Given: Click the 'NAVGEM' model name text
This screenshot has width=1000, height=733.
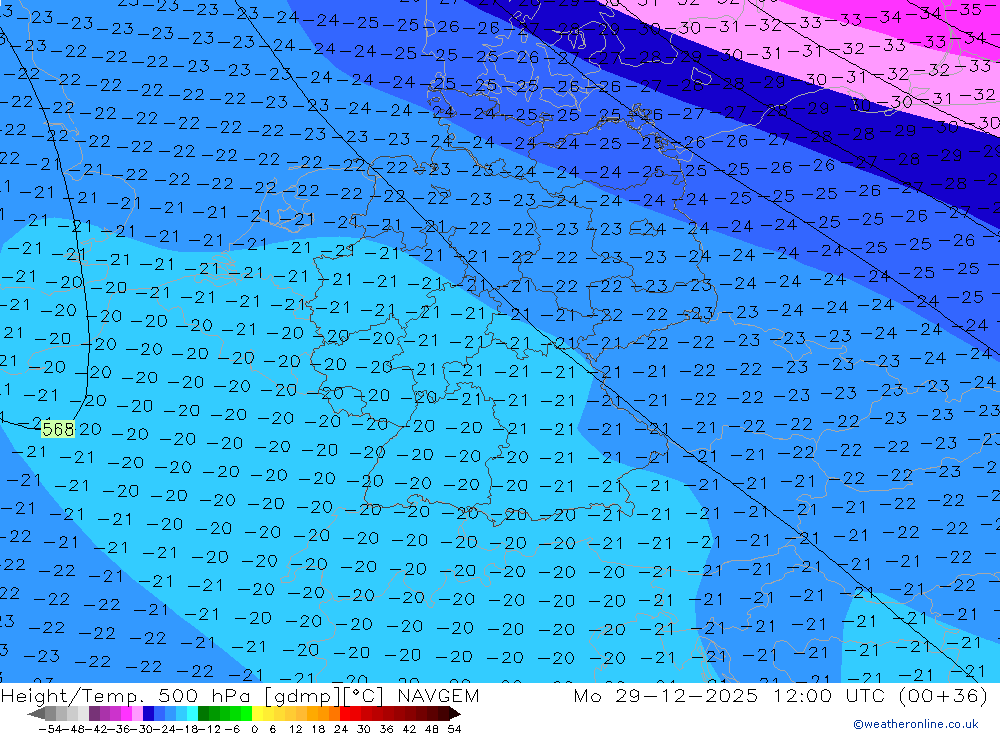Looking at the screenshot, I should click(x=438, y=695).
